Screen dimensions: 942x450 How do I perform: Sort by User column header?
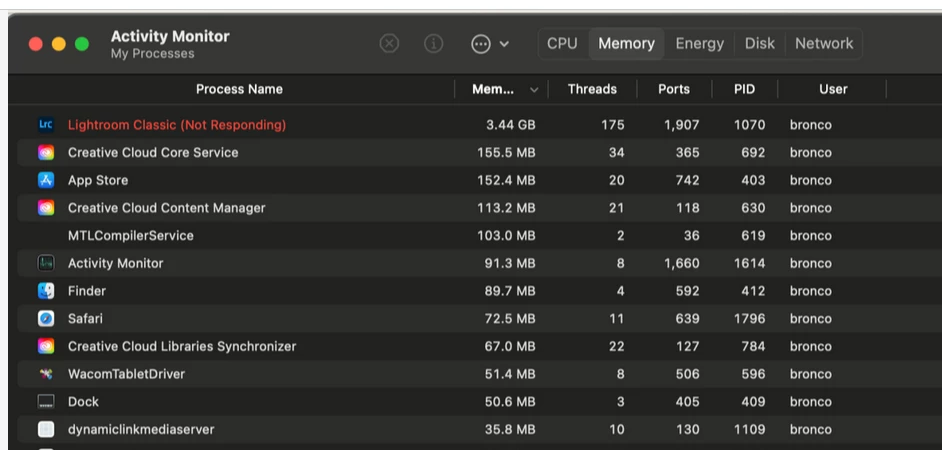[x=833, y=90]
